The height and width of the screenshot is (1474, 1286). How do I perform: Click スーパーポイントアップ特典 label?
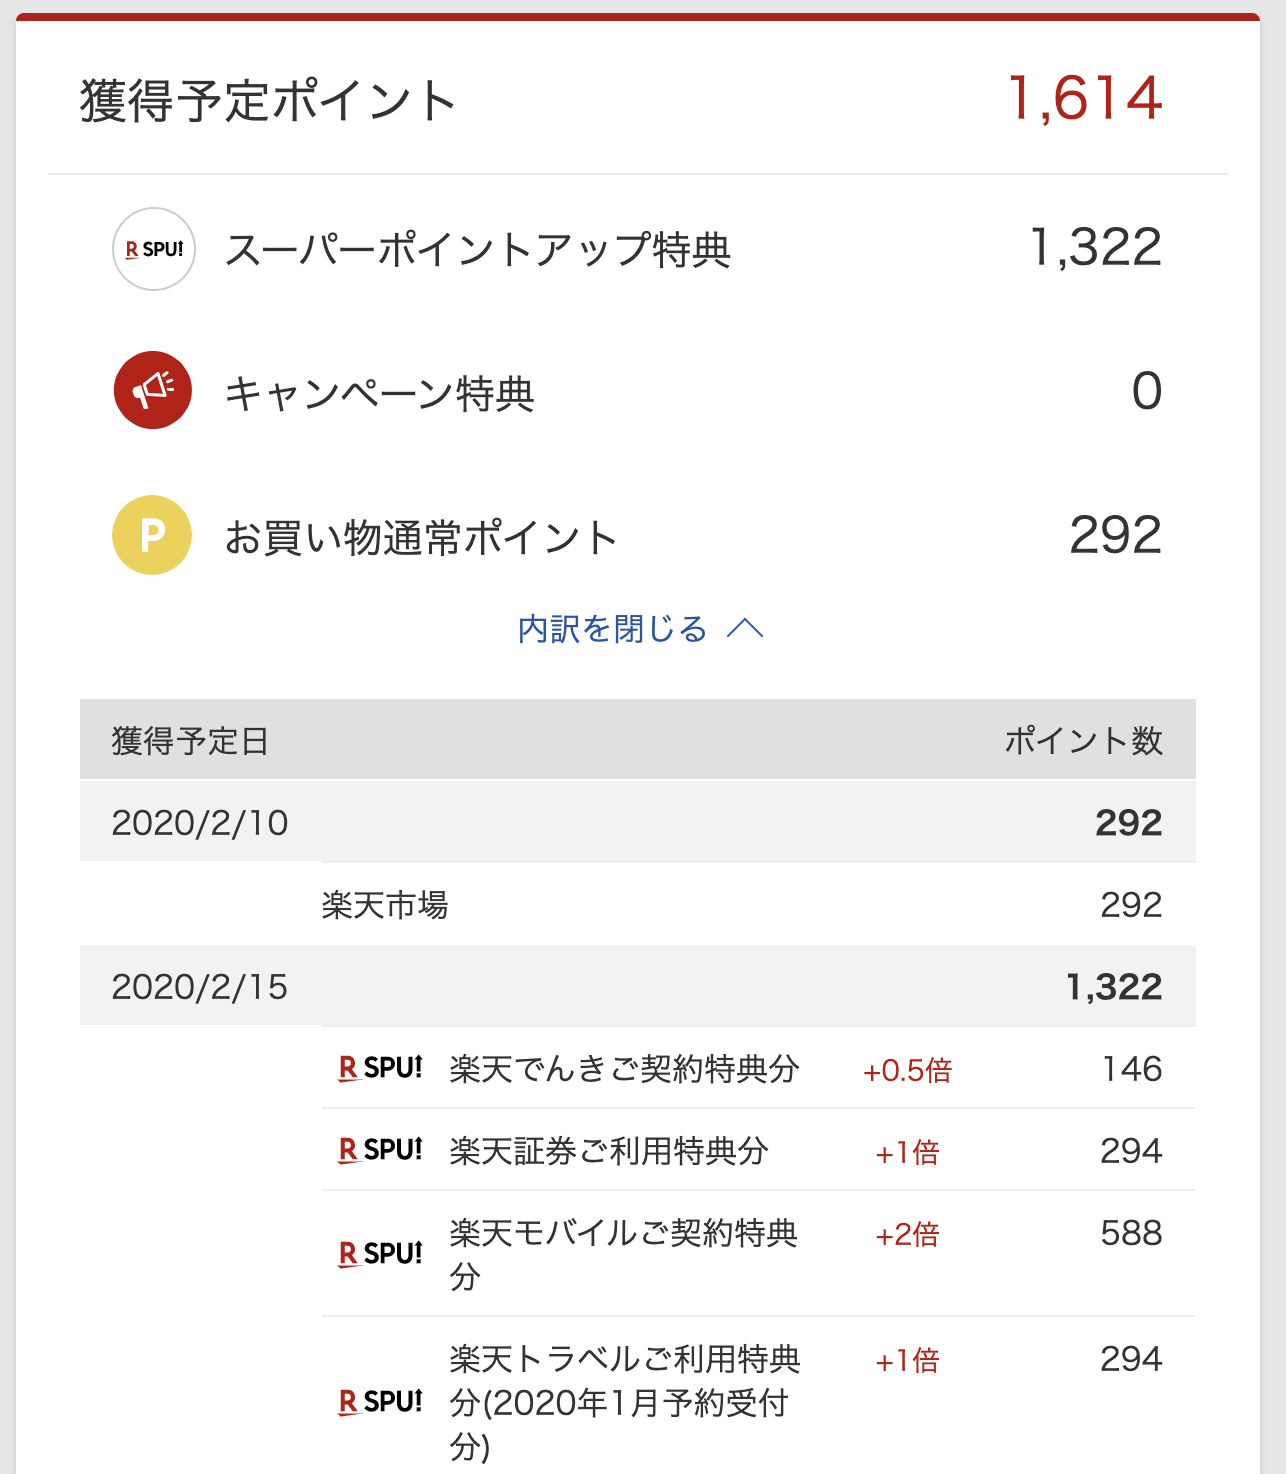[478, 250]
